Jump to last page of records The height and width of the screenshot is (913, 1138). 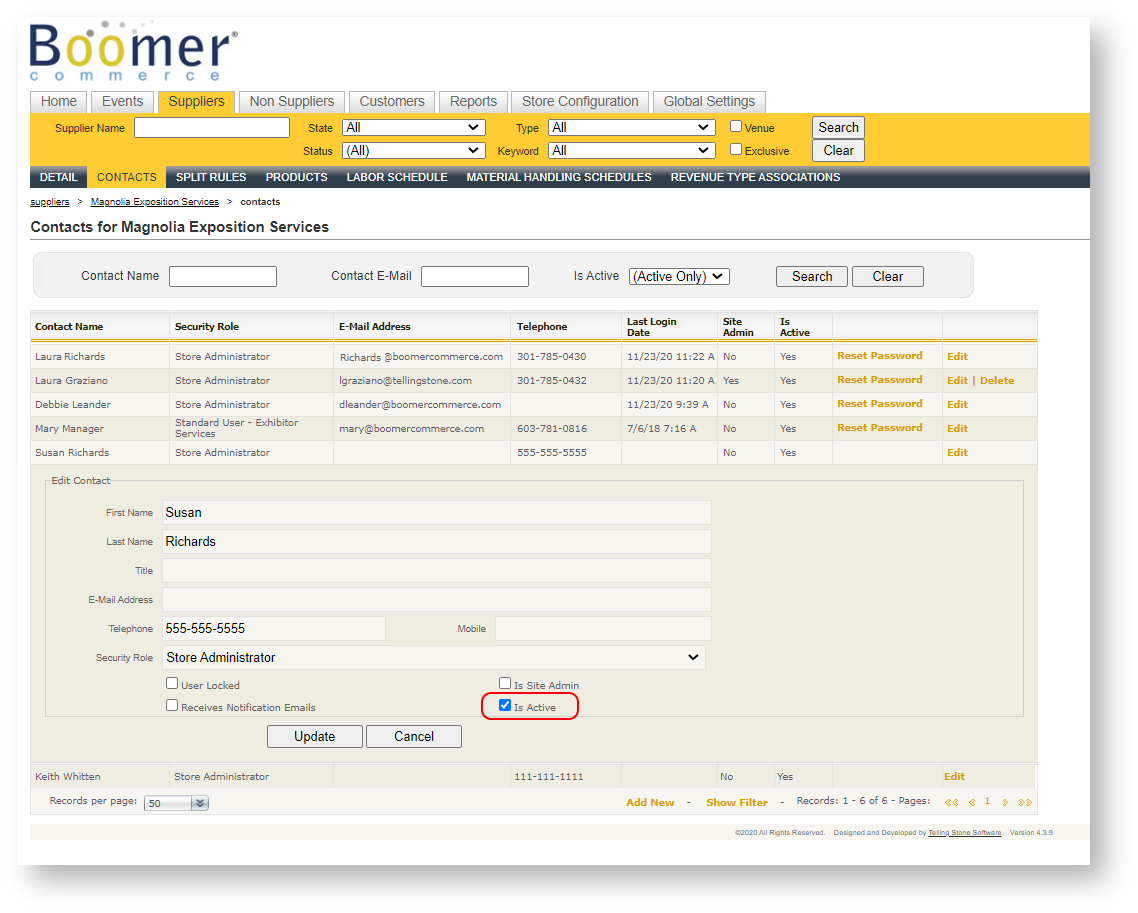point(1025,802)
